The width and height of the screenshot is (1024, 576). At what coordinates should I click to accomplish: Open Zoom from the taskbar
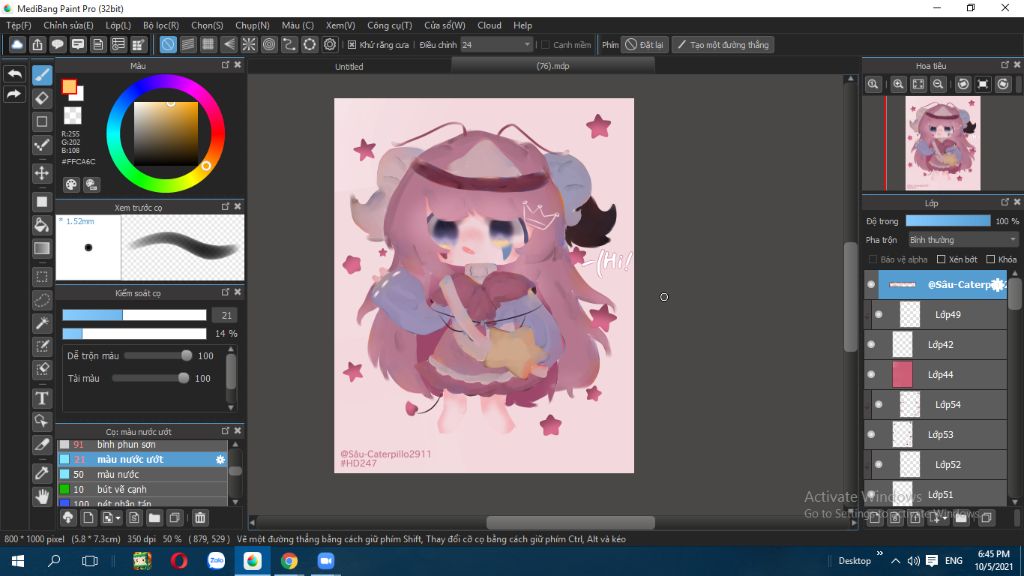click(x=326, y=561)
